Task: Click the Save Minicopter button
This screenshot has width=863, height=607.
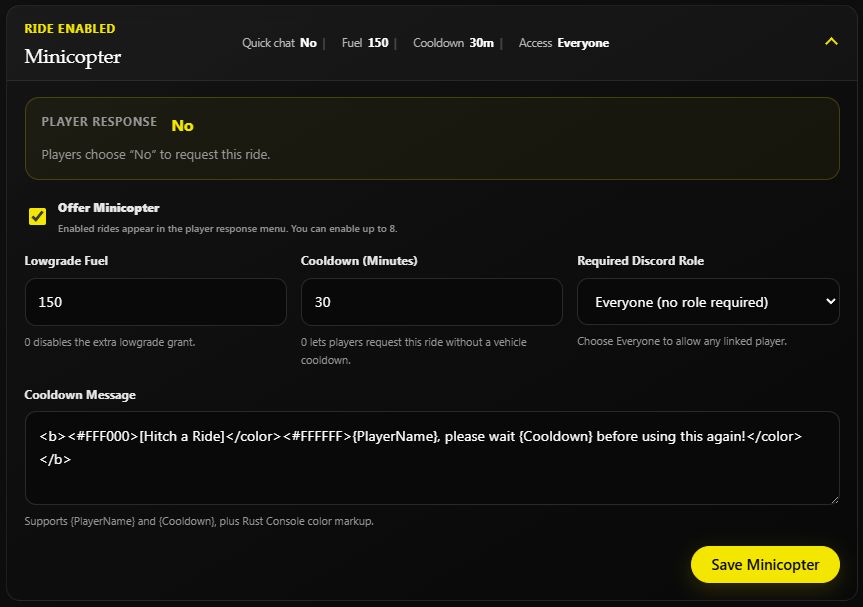Action: coord(765,565)
